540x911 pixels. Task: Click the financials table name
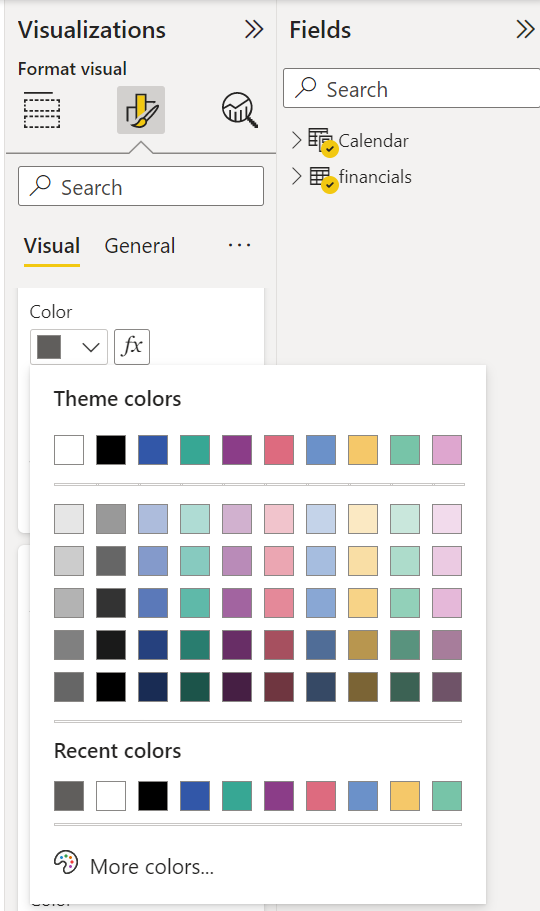pyautogui.click(x=375, y=177)
